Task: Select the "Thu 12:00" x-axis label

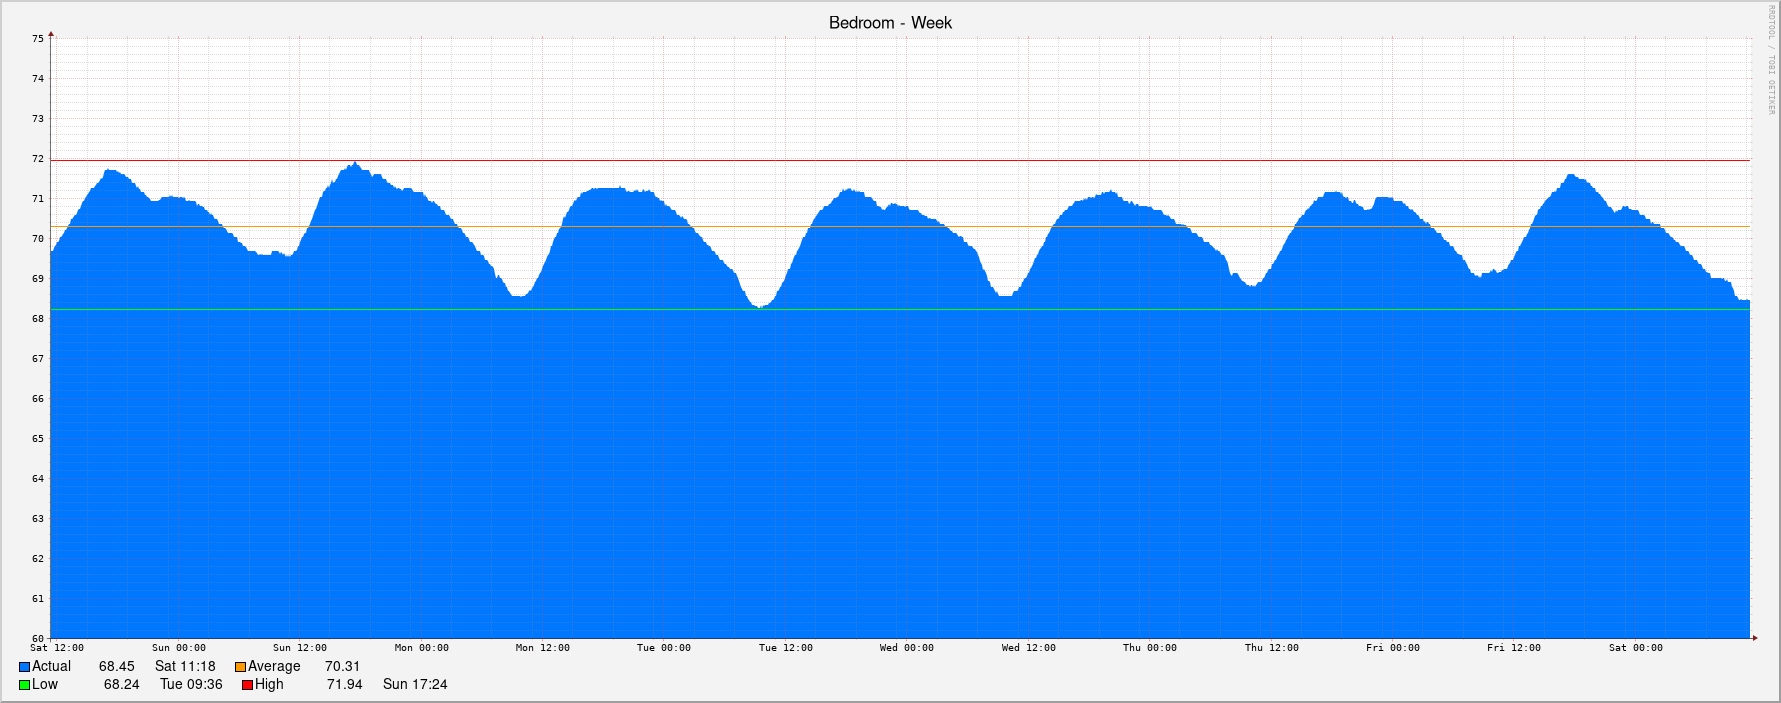Action: [1272, 648]
